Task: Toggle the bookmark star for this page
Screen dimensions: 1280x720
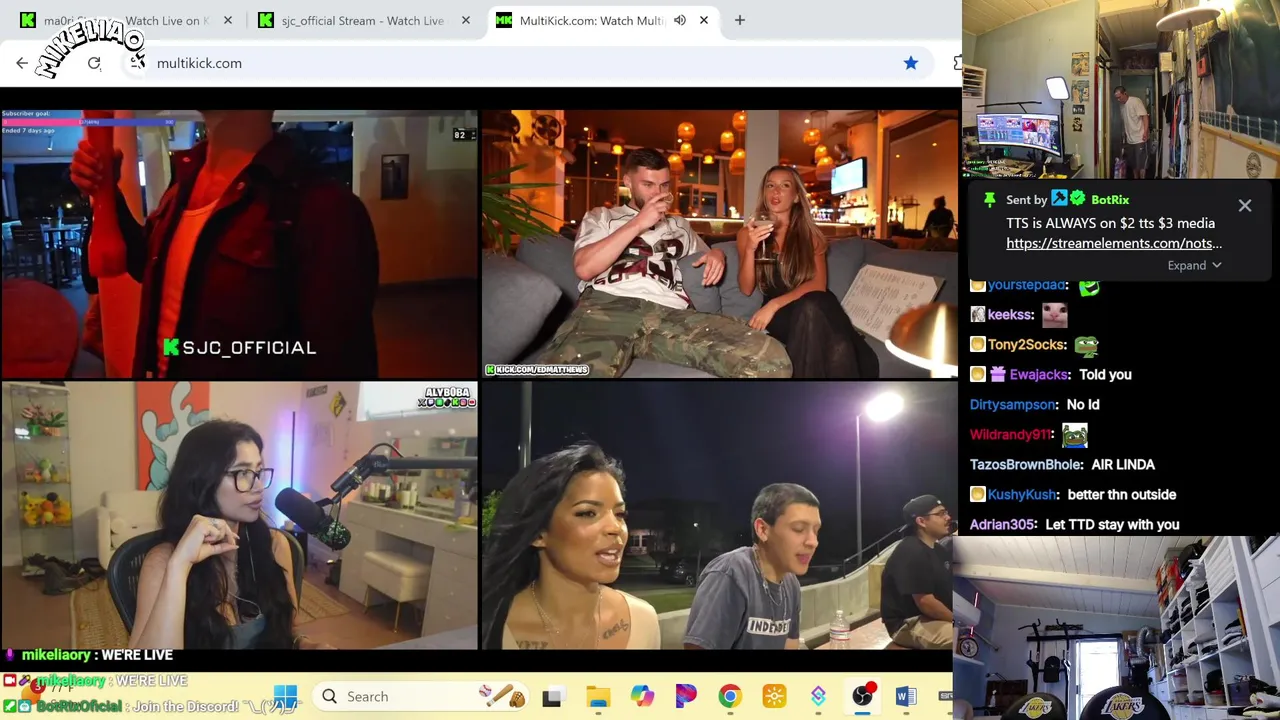Action: point(911,63)
